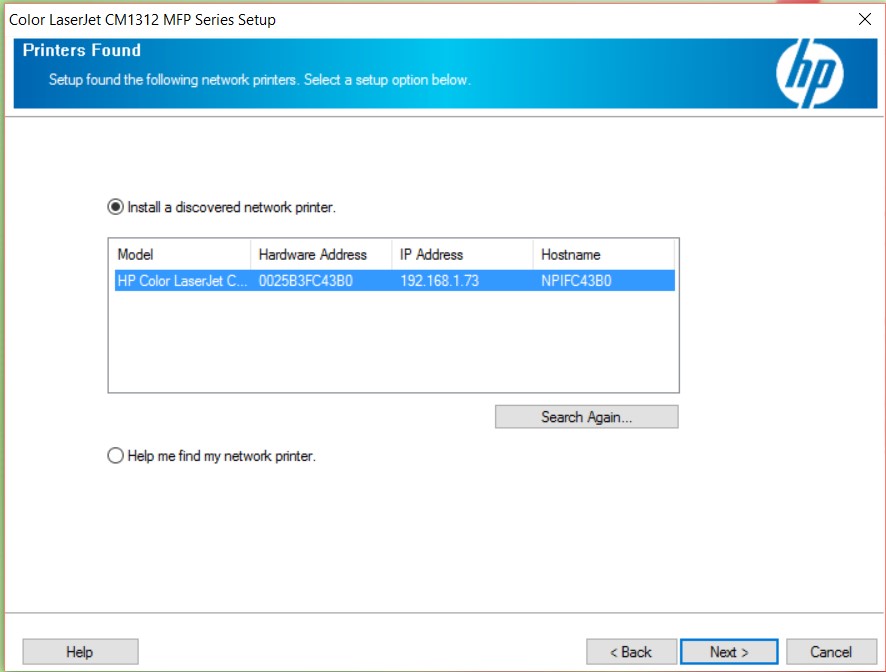886x672 pixels.
Task: Click hostname NPIFC43B0
Action: click(x=576, y=281)
